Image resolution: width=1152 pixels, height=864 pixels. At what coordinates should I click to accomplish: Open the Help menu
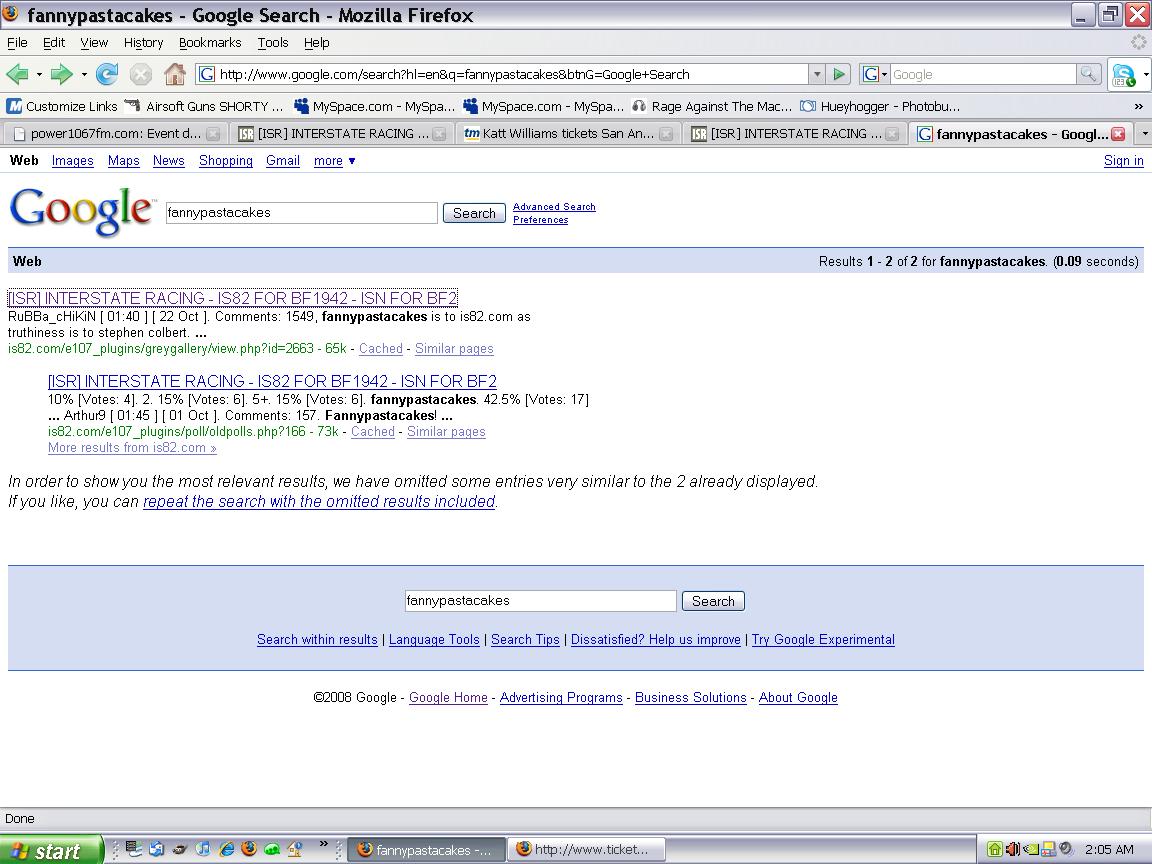(317, 43)
